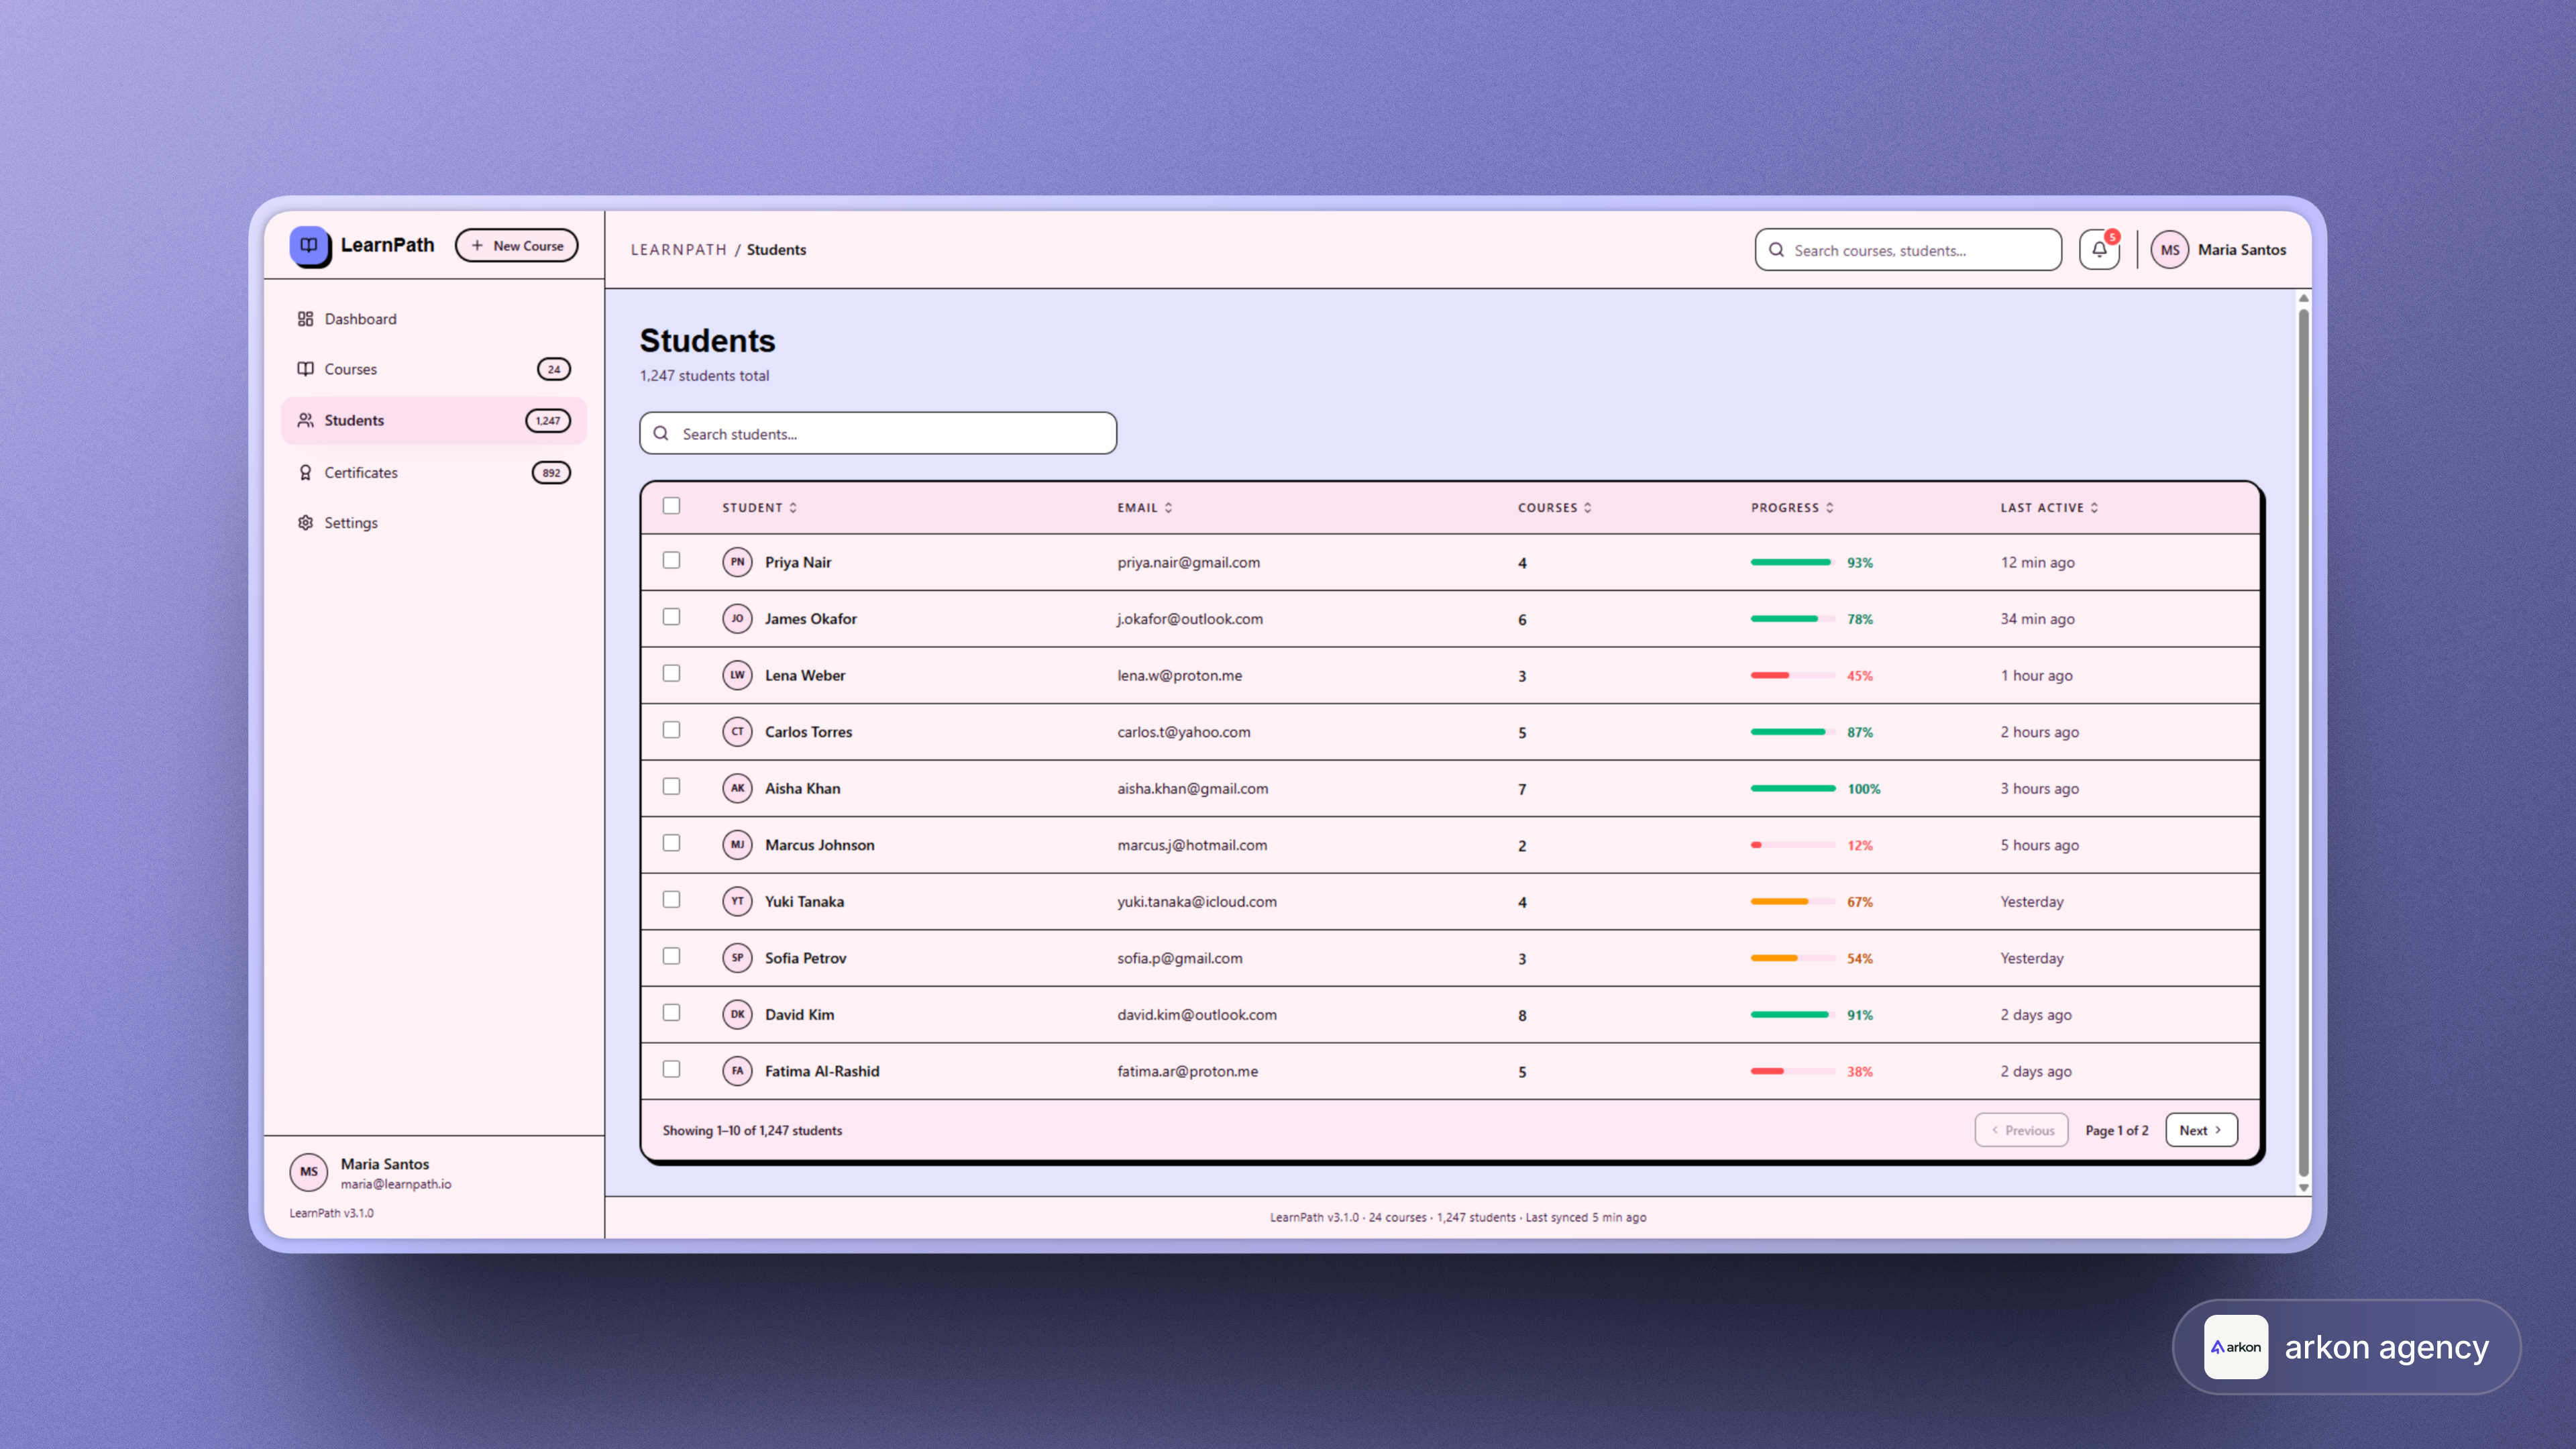Click the MS avatar in sidebar footer
The width and height of the screenshot is (2576, 1449).
tap(308, 1172)
